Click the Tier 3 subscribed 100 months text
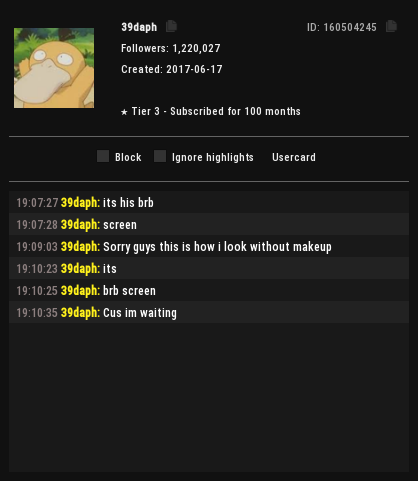 (216, 111)
